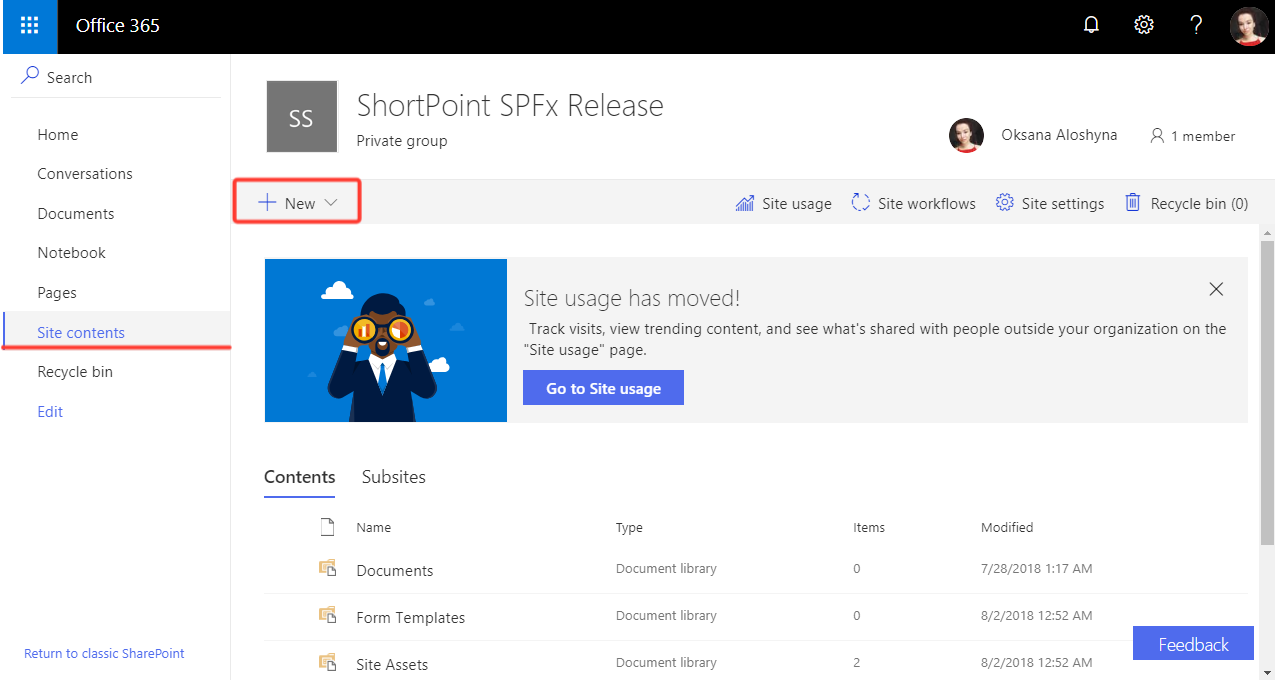Dismiss the Site usage has moved banner
Viewport: 1275px width, 680px height.
[x=1216, y=289]
